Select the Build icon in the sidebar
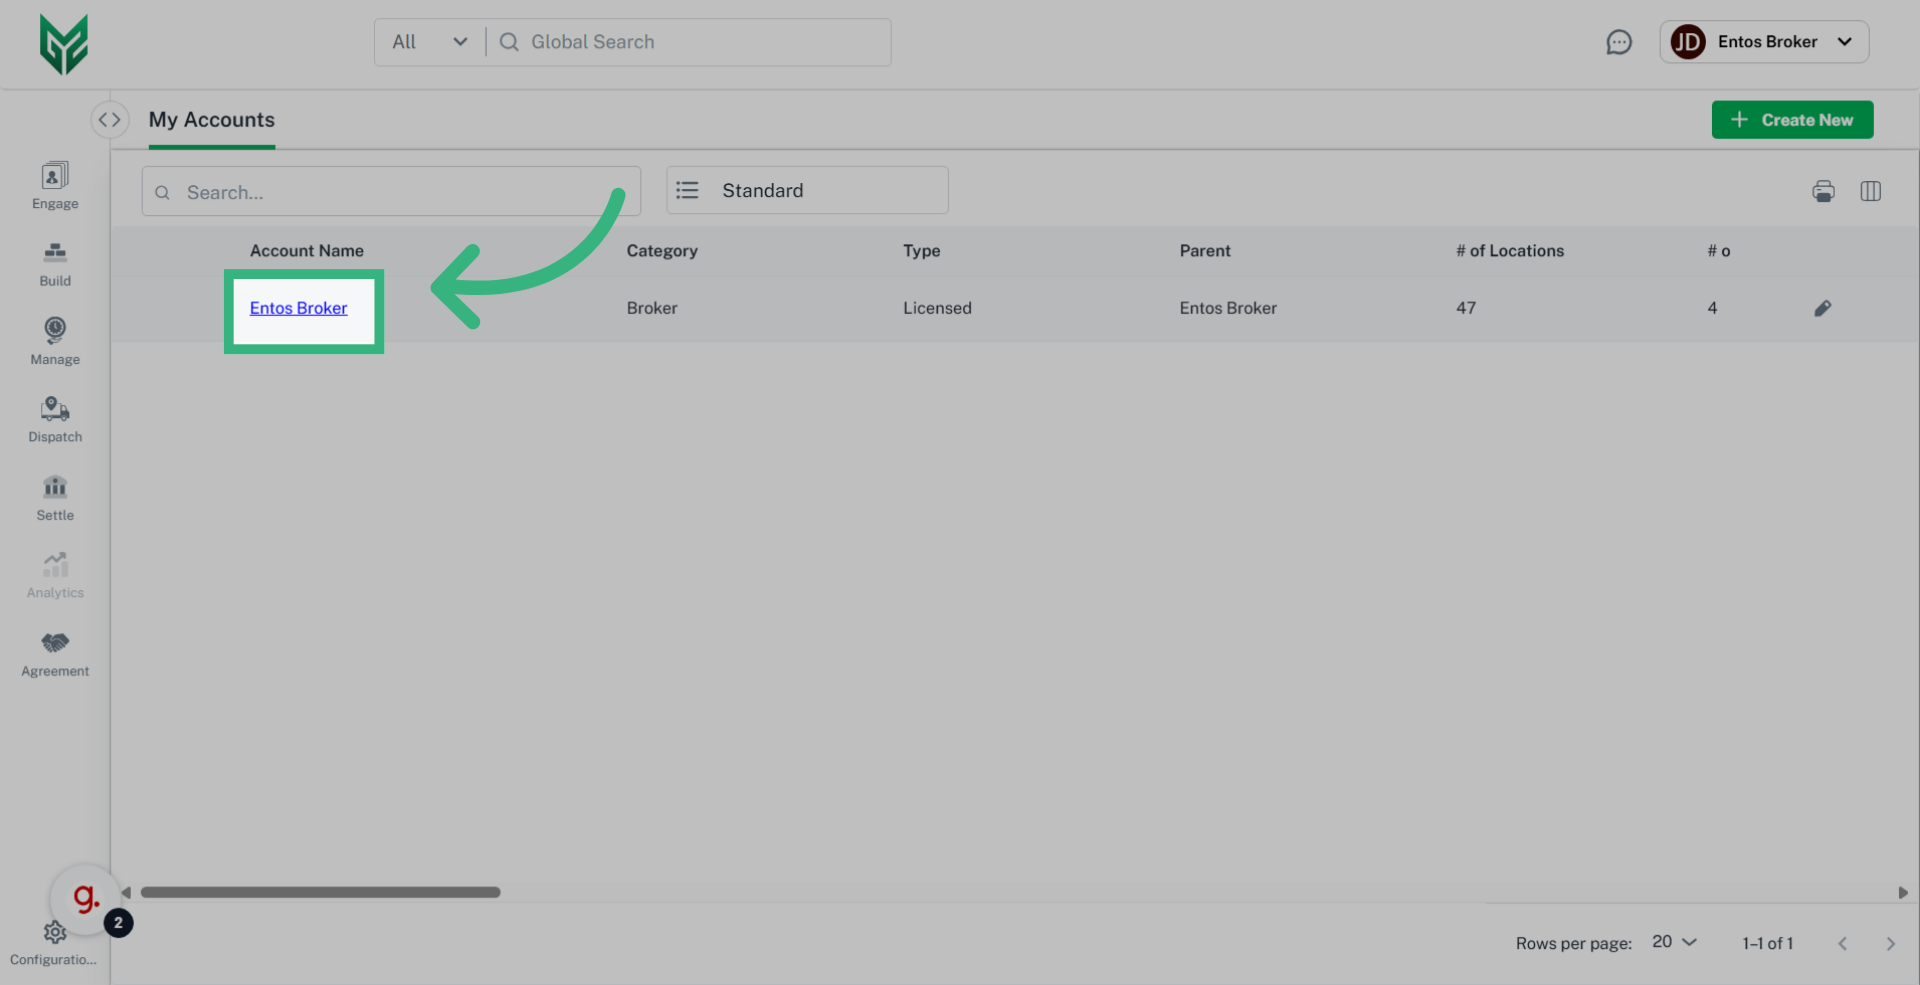Screen dimensions: 1920x985 [54, 262]
